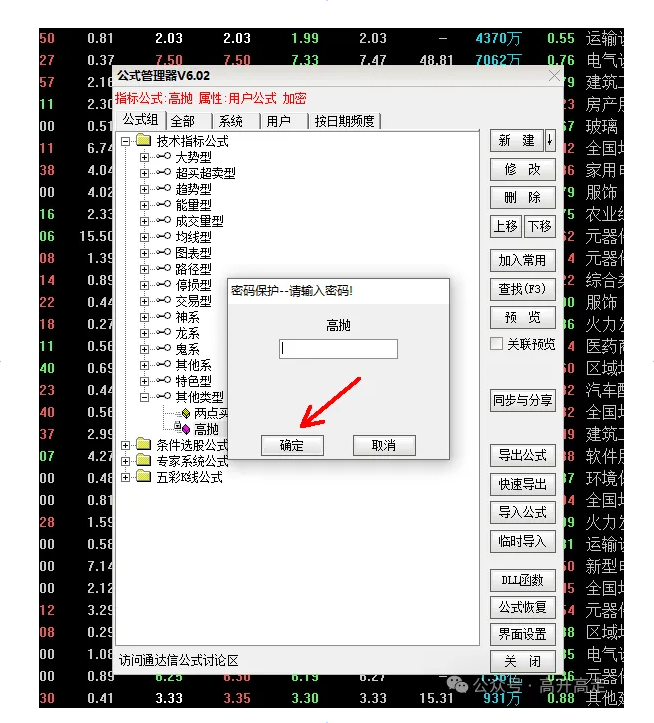The width and height of the screenshot is (654, 723).
Task: Click the category icon beside 路径型
Action: pyautogui.click(x=164, y=268)
